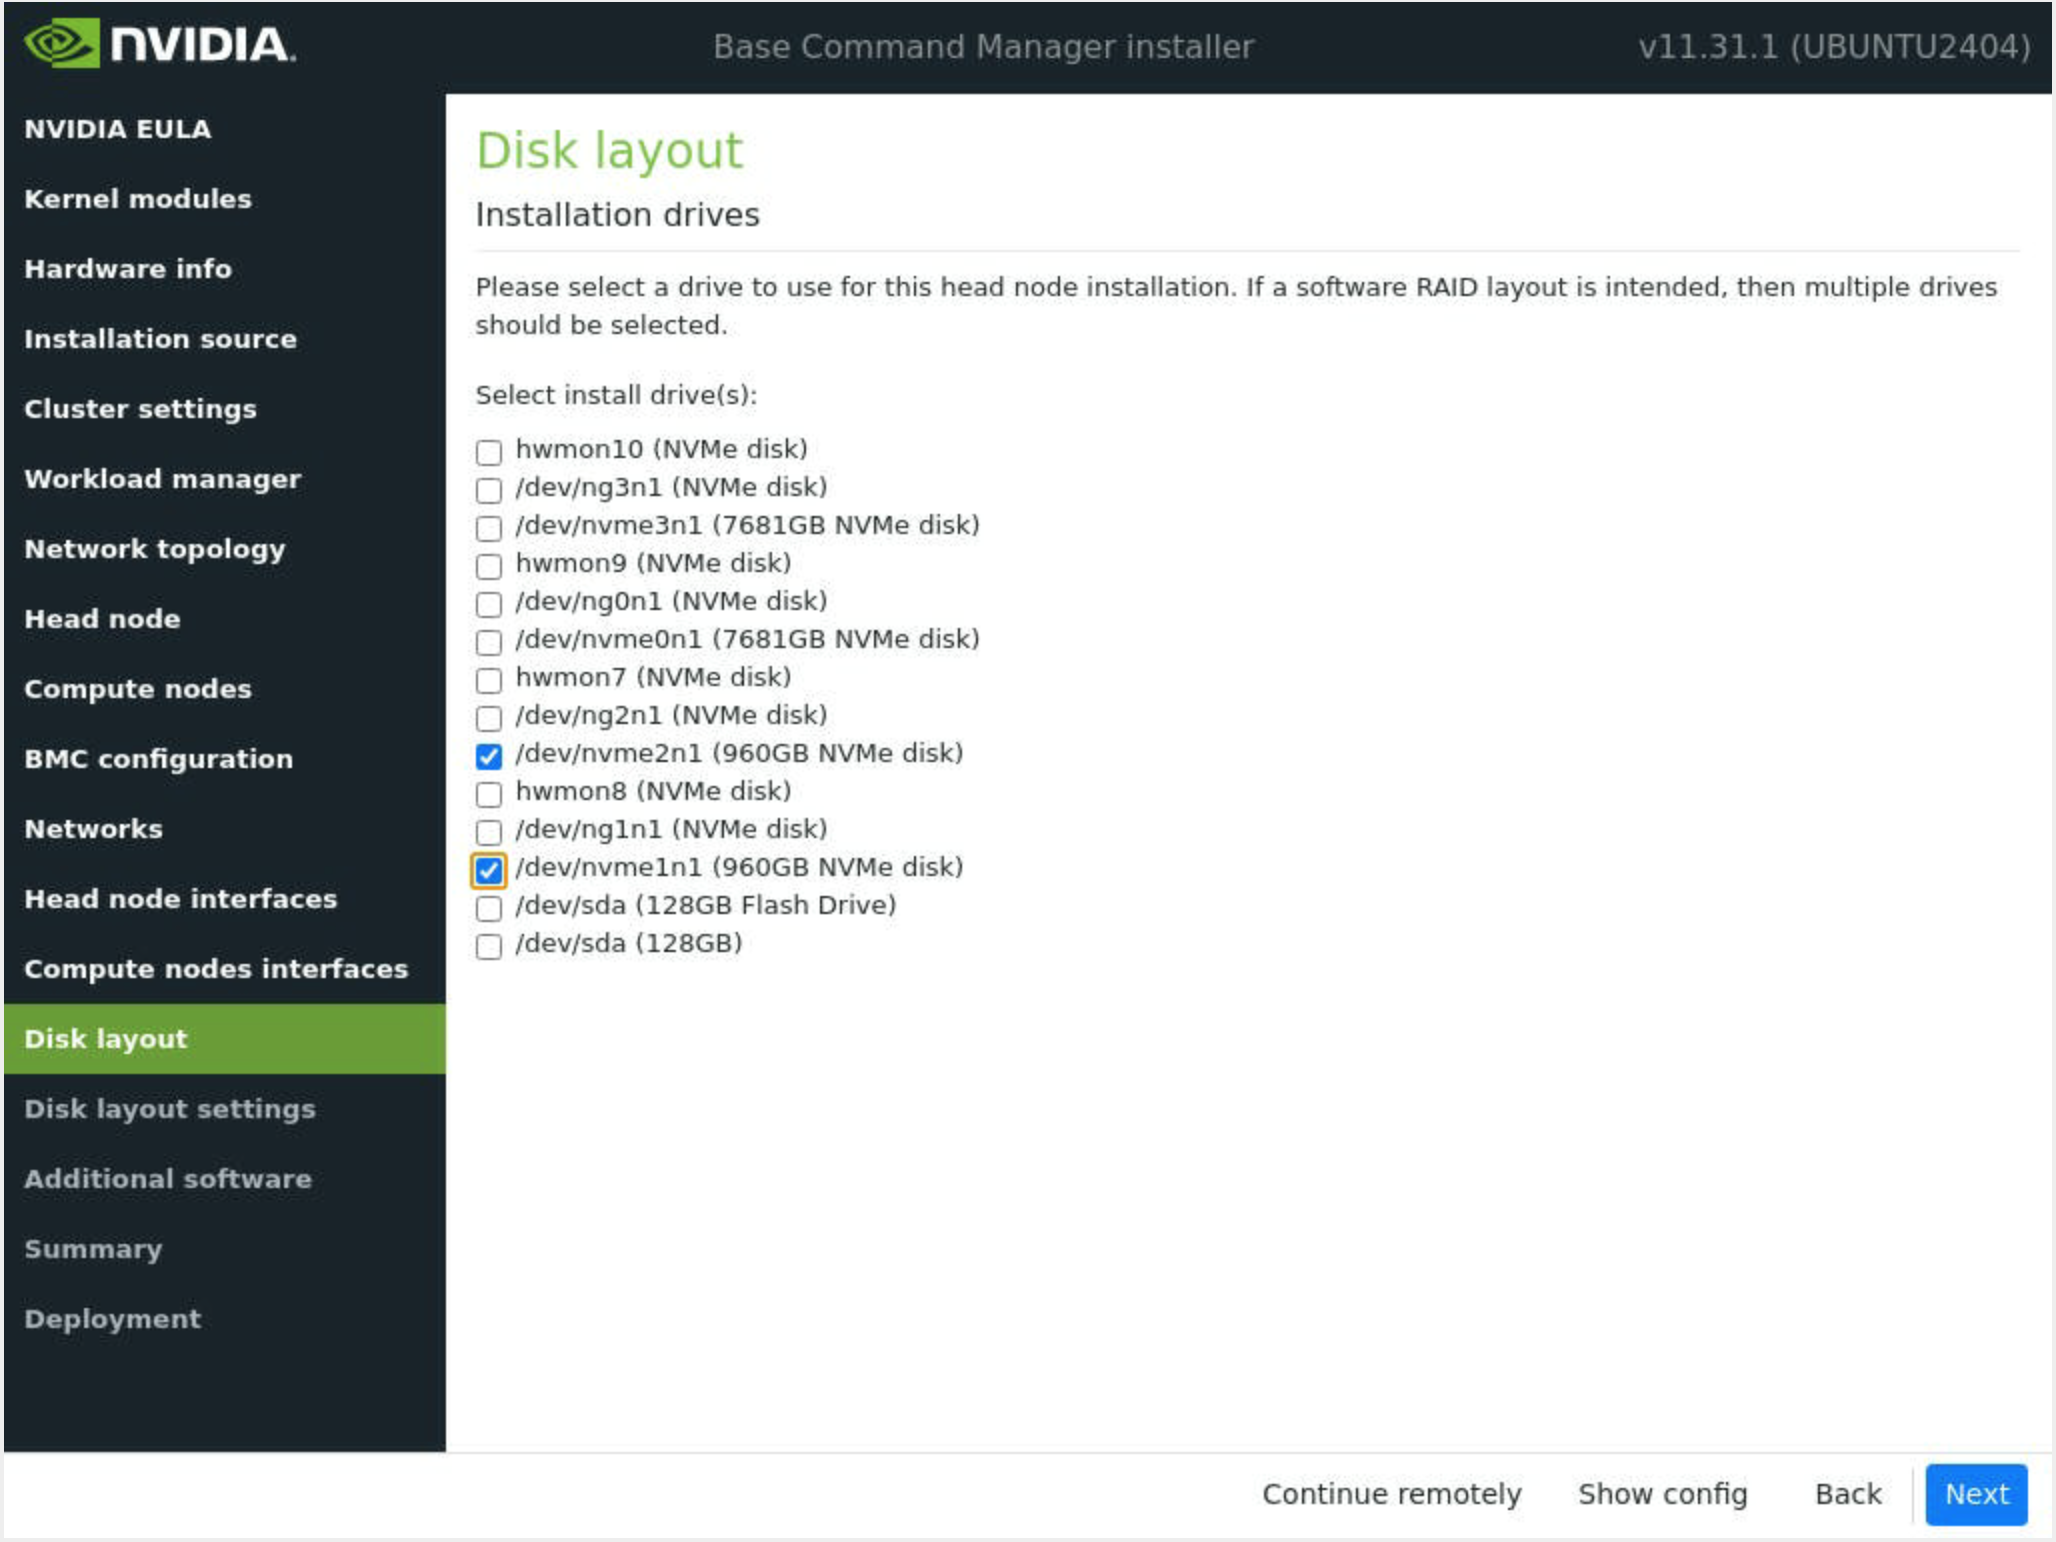2056x1542 pixels.
Task: Check the /dev/ng2n1 NVMe disk box
Action: coord(488,718)
